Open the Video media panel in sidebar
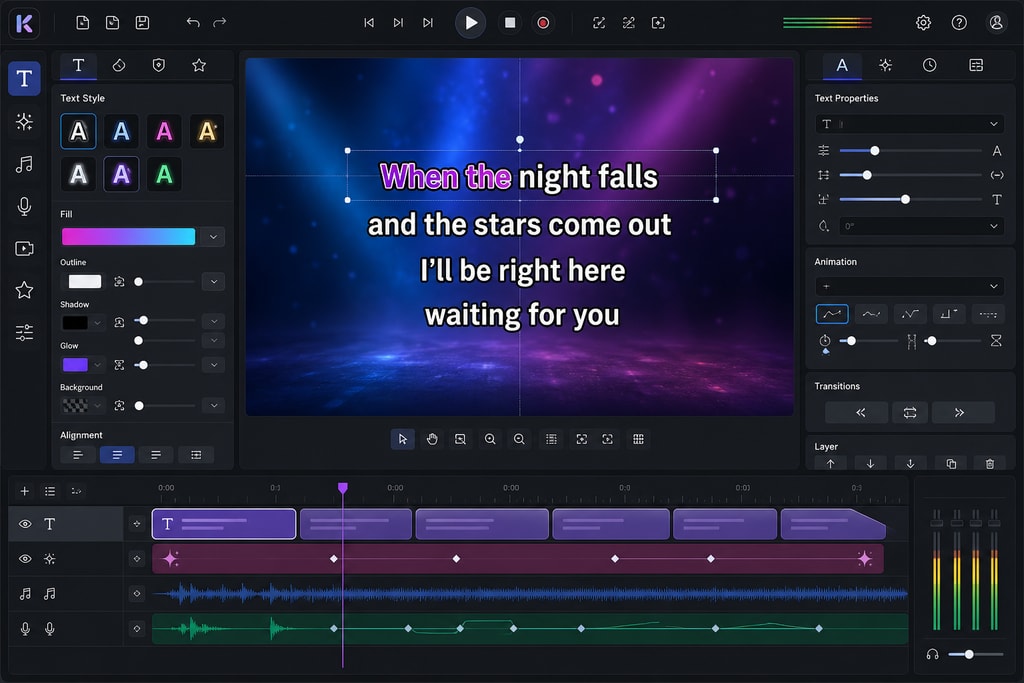The image size is (1024, 683). 24,249
